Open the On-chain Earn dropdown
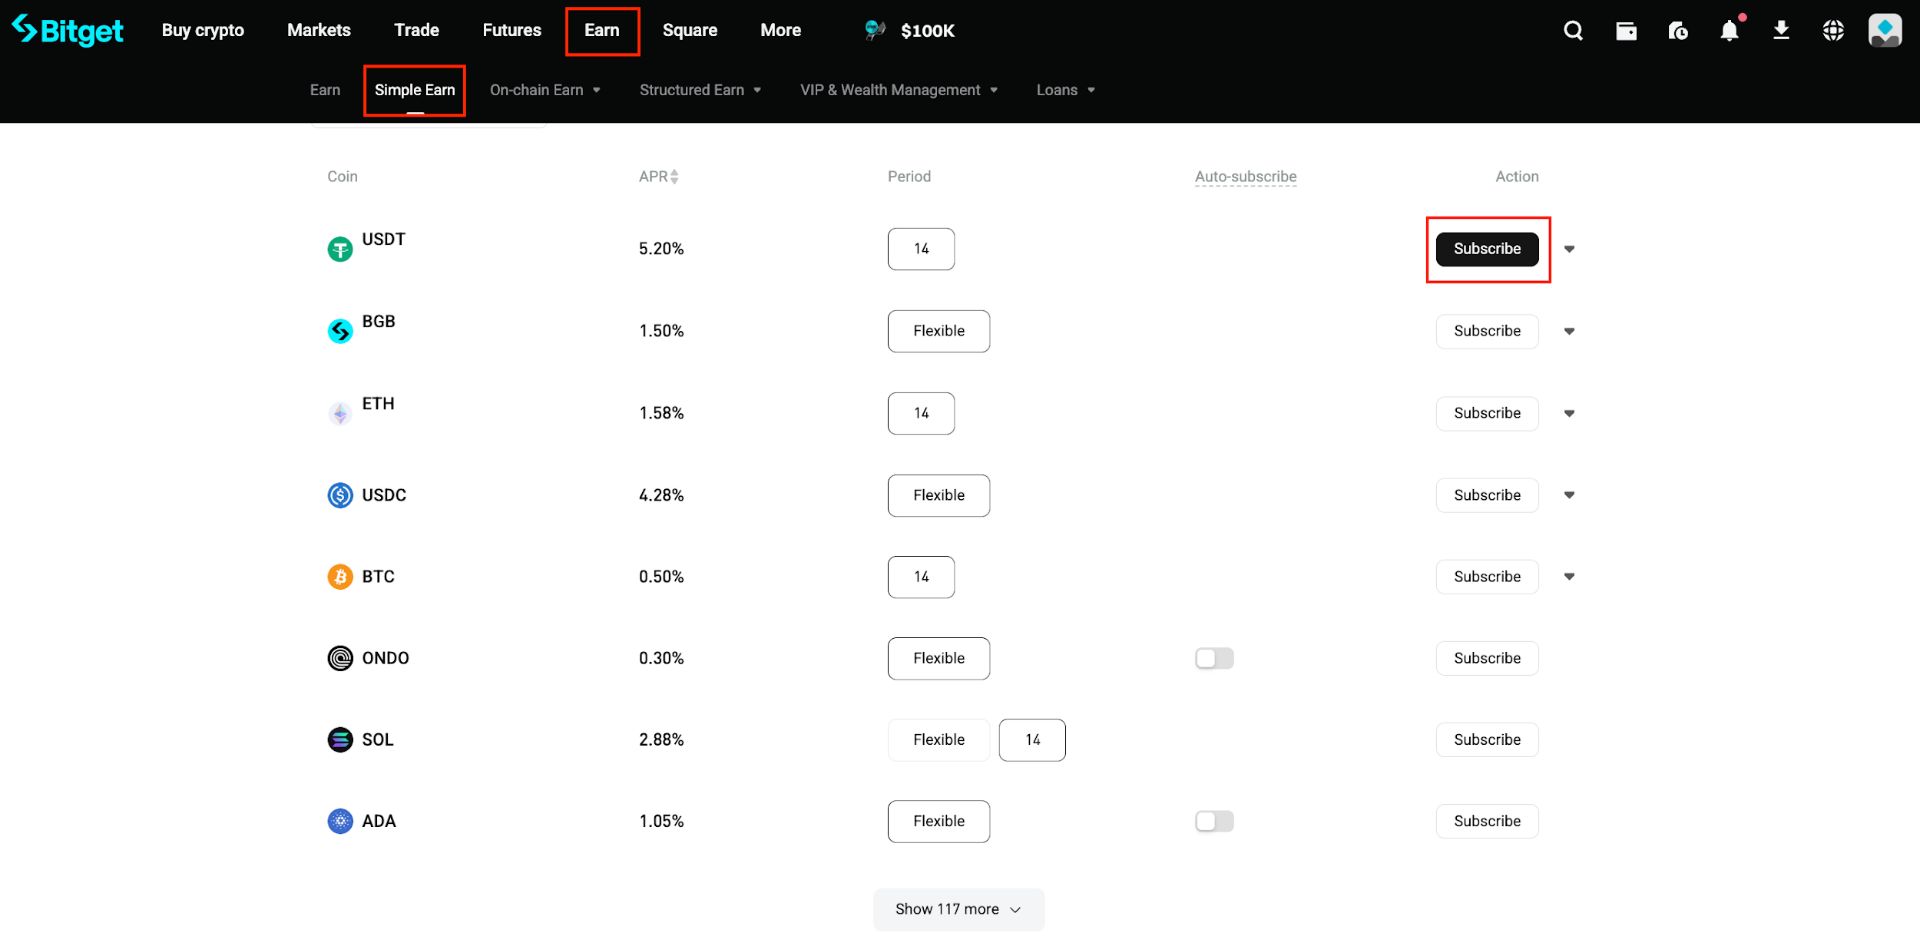 (545, 90)
